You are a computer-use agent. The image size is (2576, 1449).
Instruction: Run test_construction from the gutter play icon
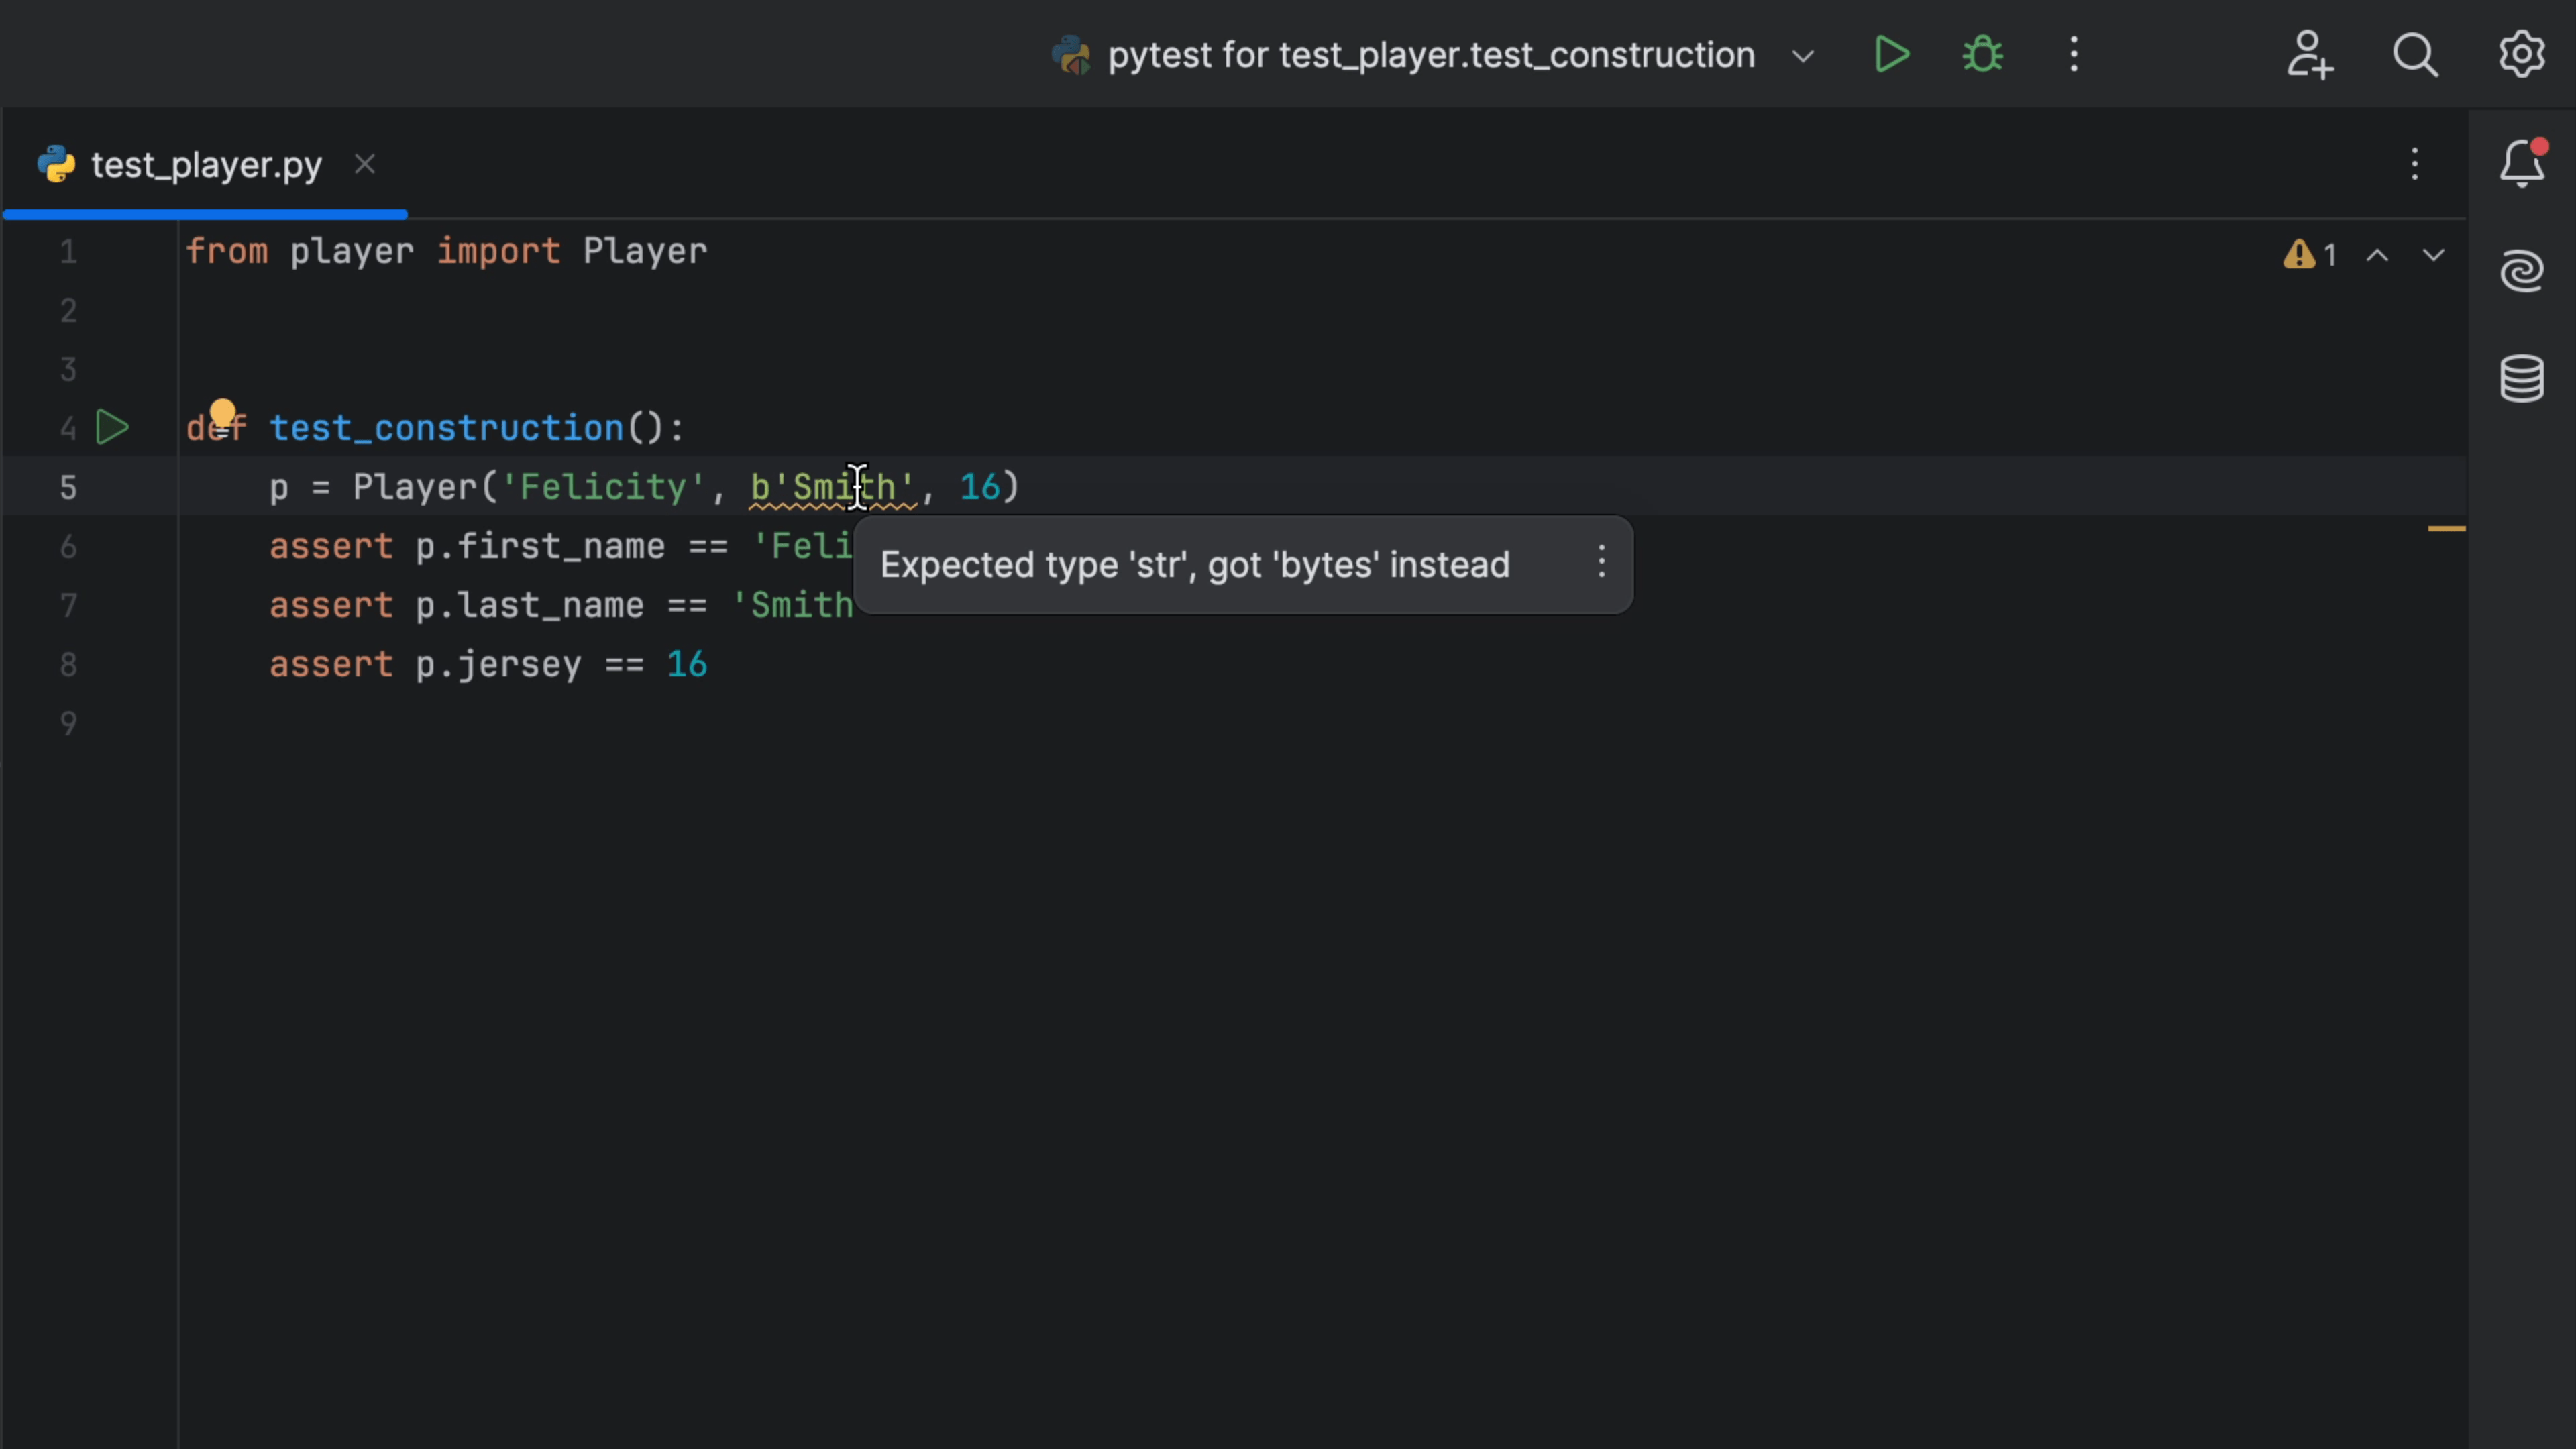pos(112,428)
